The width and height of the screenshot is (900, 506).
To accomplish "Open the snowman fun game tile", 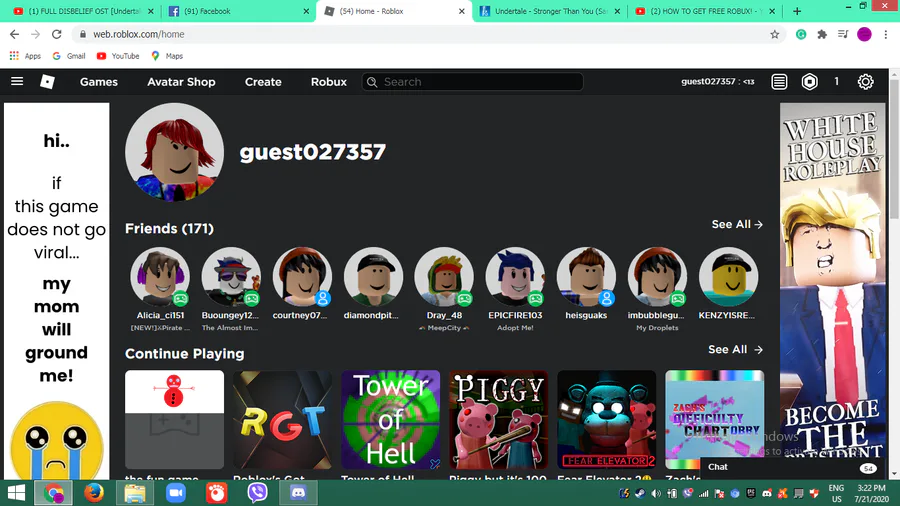I will click(x=174, y=419).
